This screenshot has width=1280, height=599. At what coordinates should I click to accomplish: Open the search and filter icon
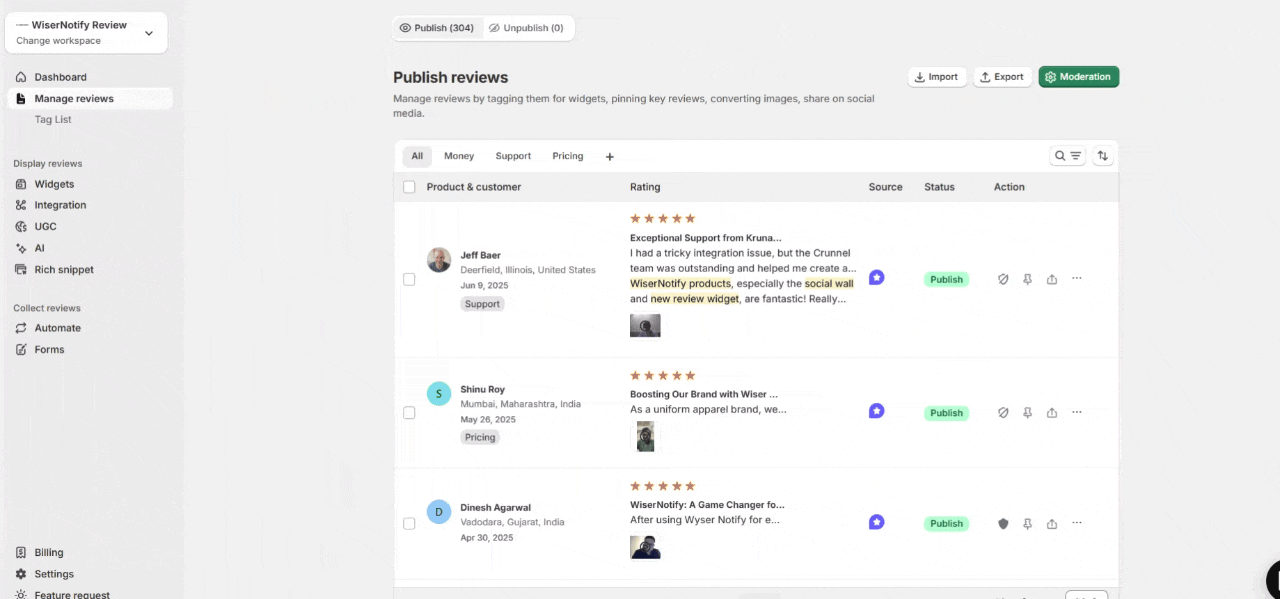pyautogui.click(x=1067, y=156)
